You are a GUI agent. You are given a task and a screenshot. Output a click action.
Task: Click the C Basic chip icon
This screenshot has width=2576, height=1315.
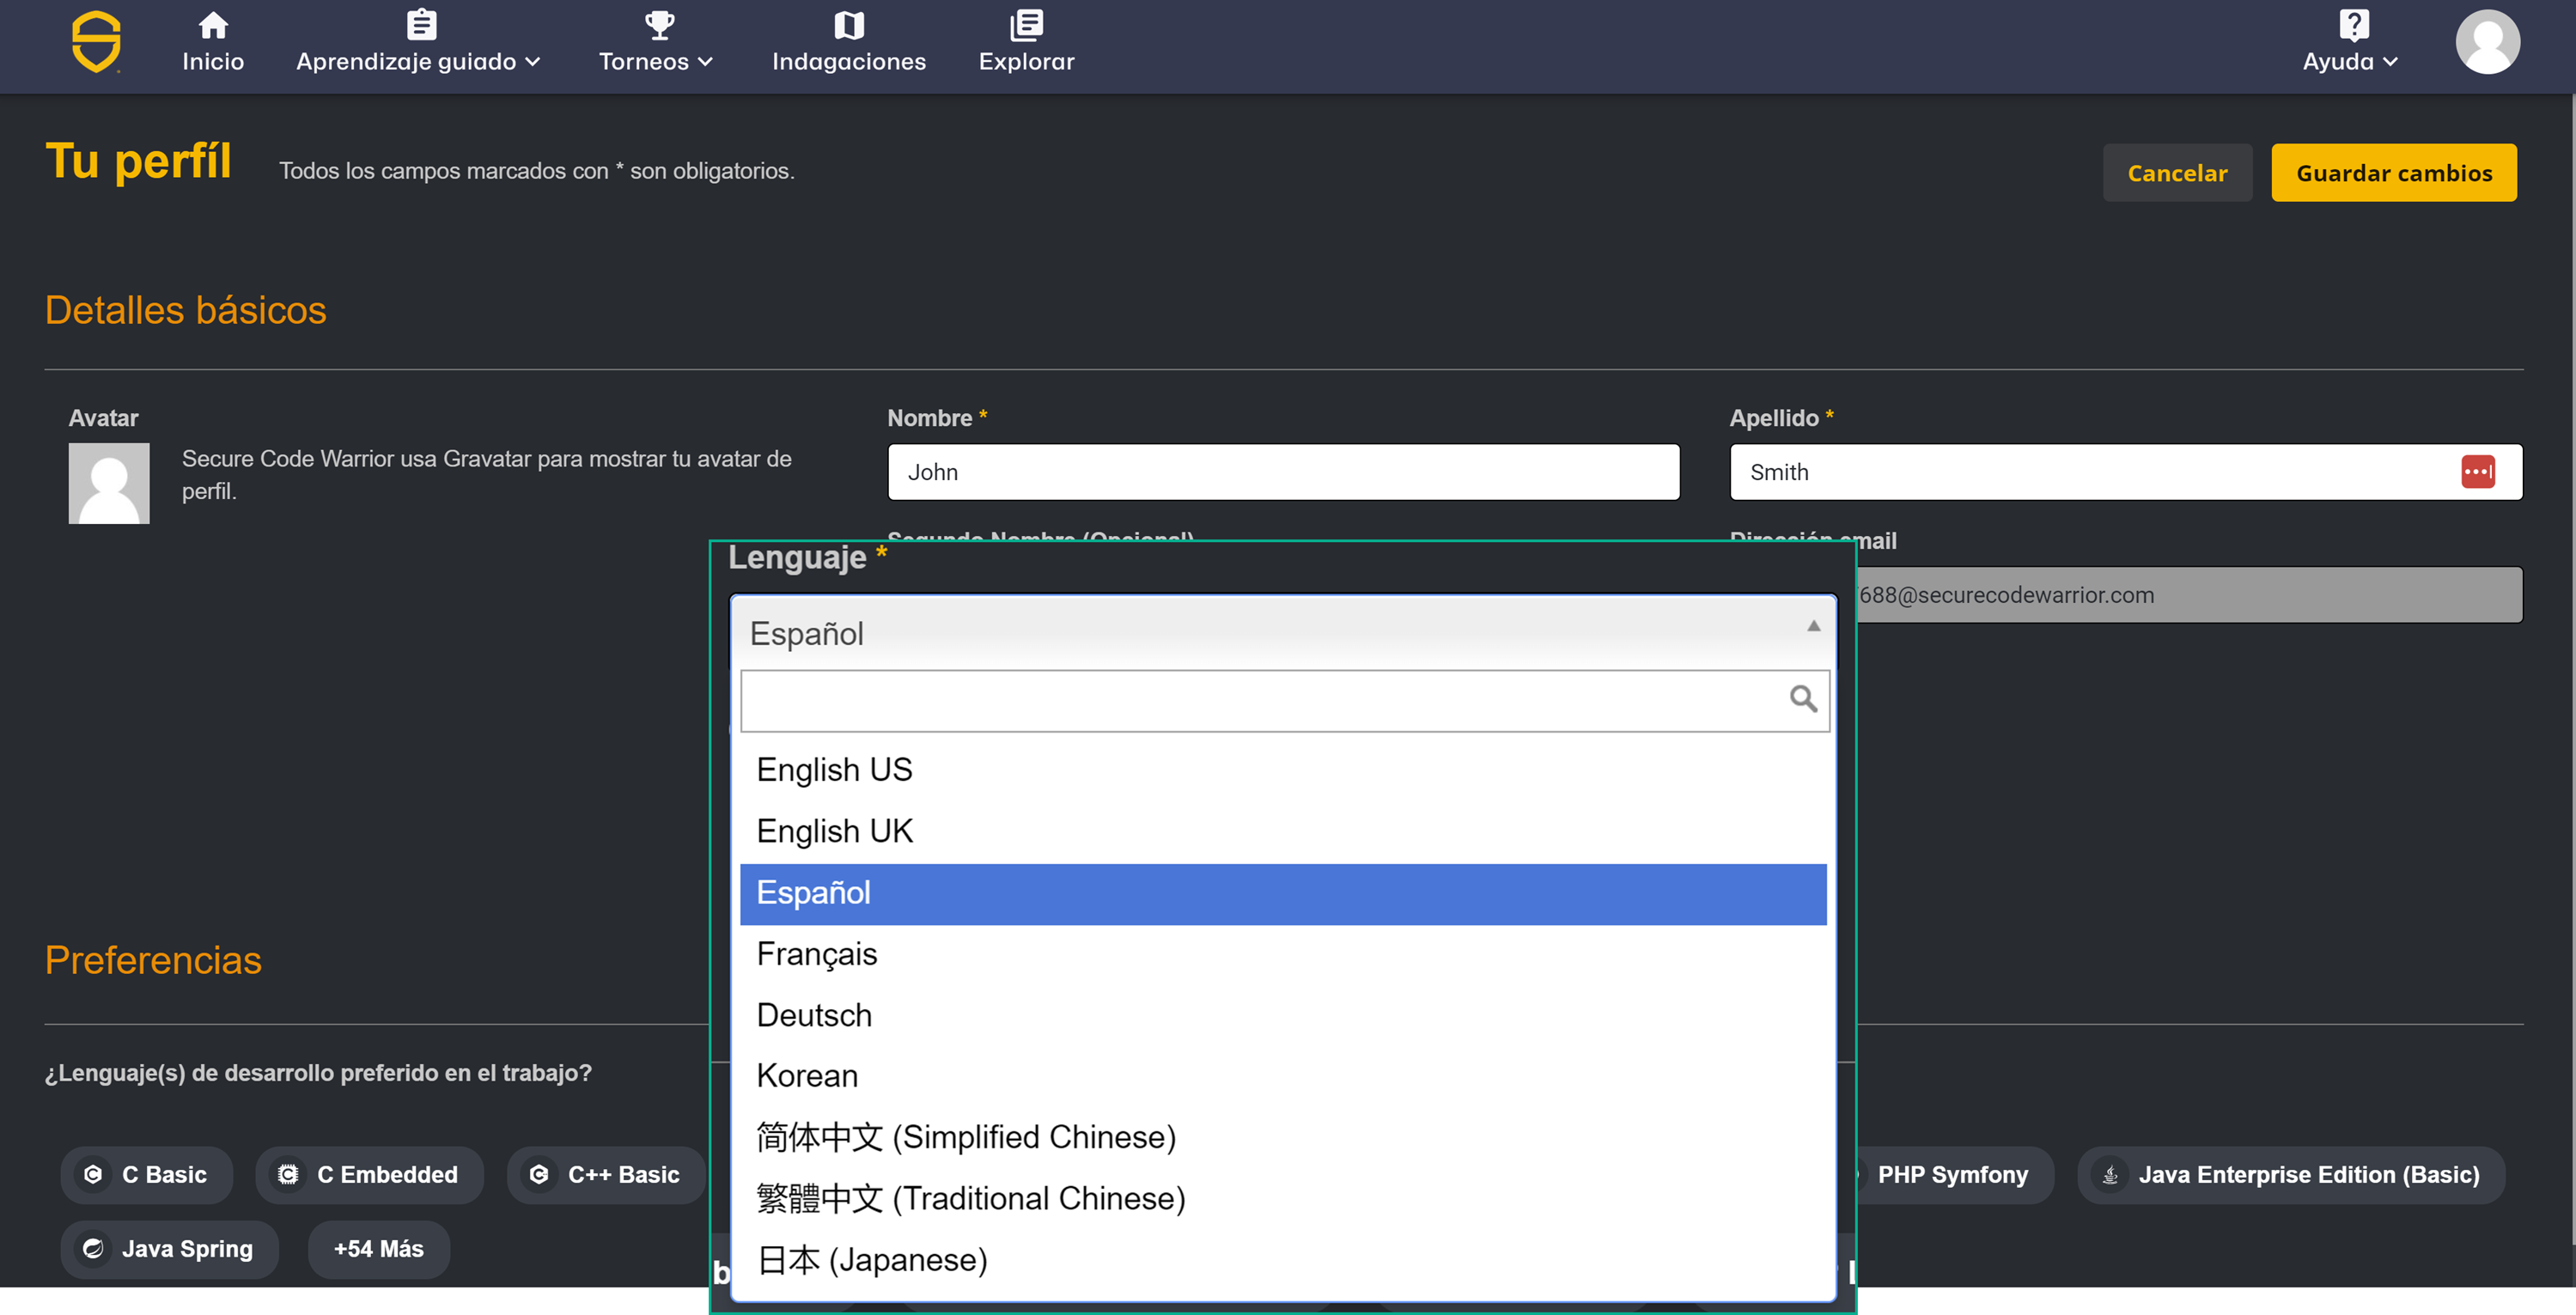click(93, 1174)
